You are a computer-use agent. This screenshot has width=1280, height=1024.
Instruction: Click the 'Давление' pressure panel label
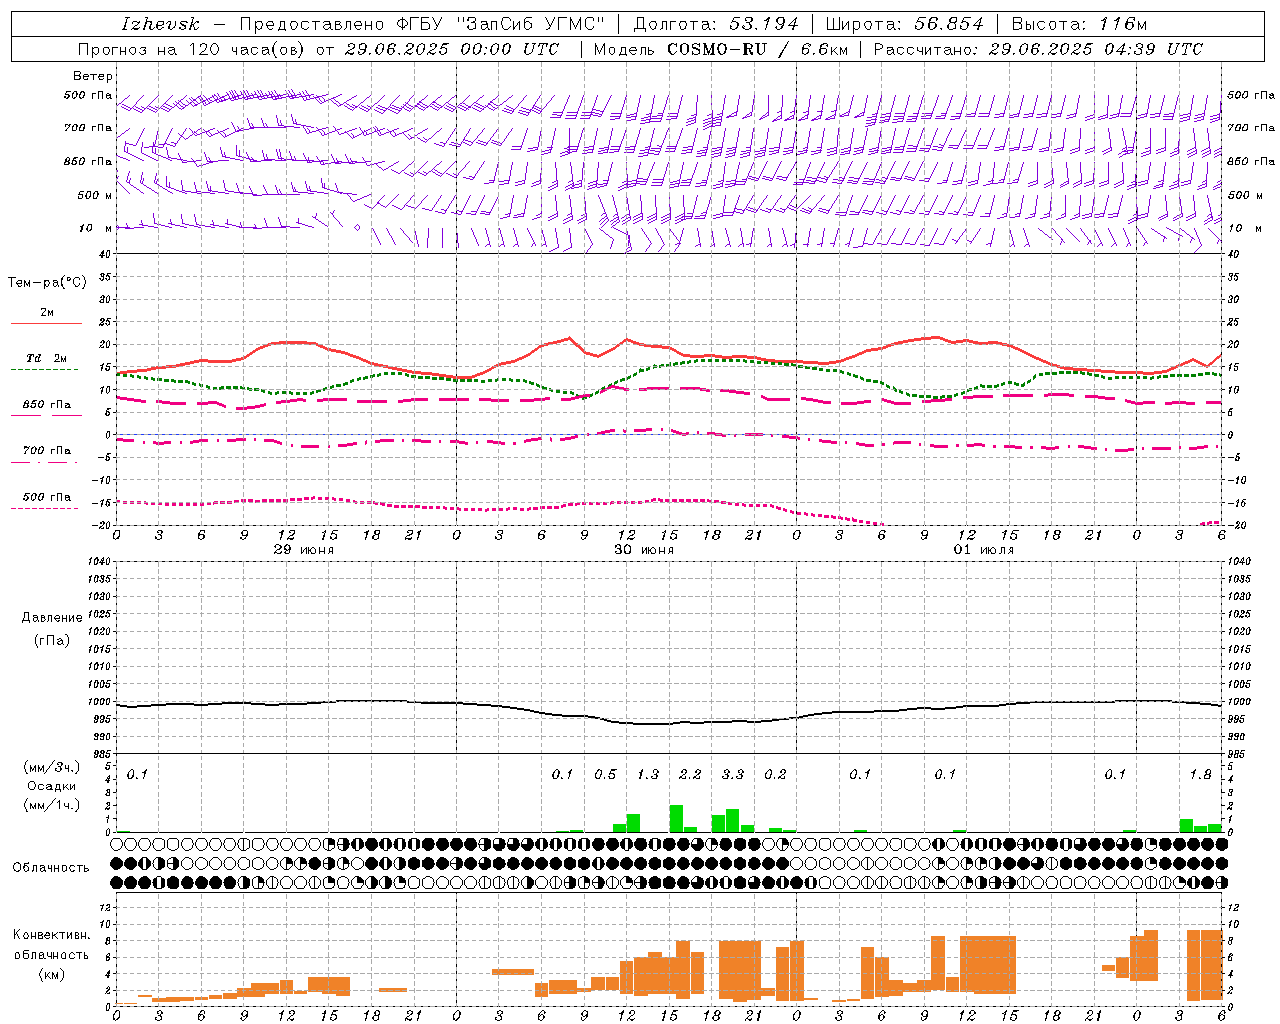click(x=52, y=618)
